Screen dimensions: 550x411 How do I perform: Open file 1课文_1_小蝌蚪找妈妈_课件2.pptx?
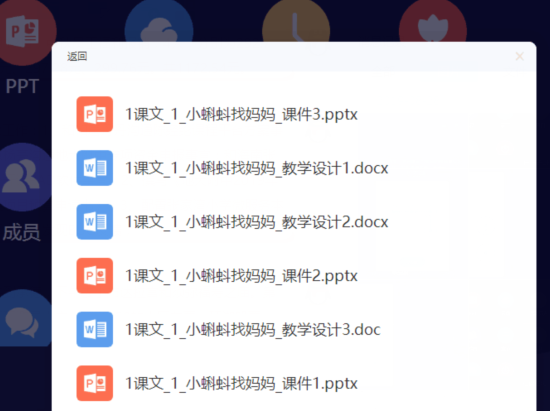241,276
